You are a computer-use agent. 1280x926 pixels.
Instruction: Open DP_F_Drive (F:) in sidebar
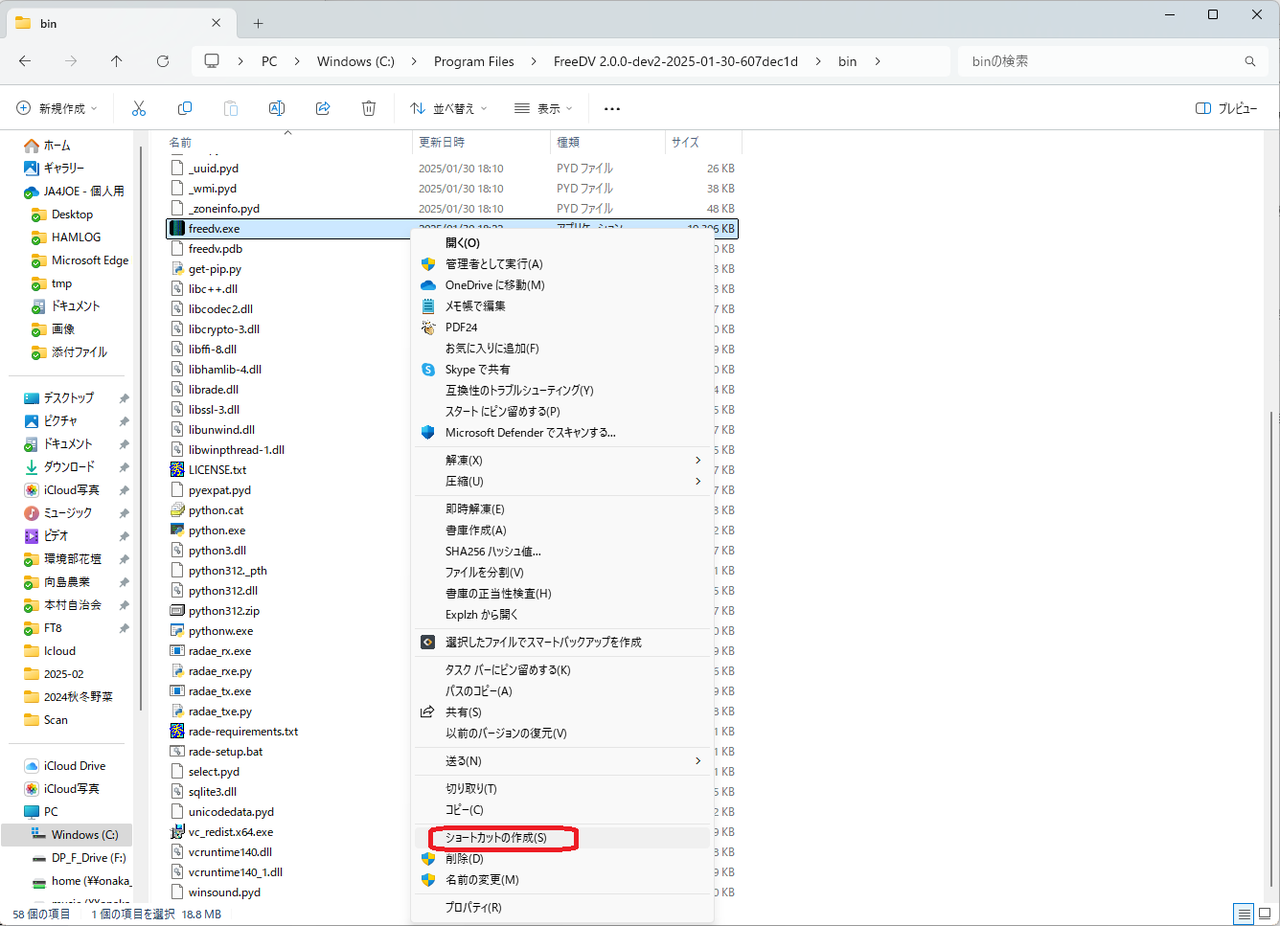pyautogui.click(x=88, y=857)
